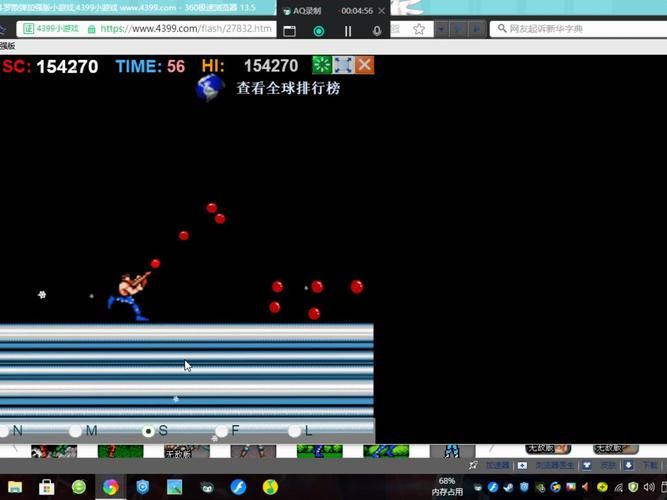Select the S weapon radio button

point(148,431)
